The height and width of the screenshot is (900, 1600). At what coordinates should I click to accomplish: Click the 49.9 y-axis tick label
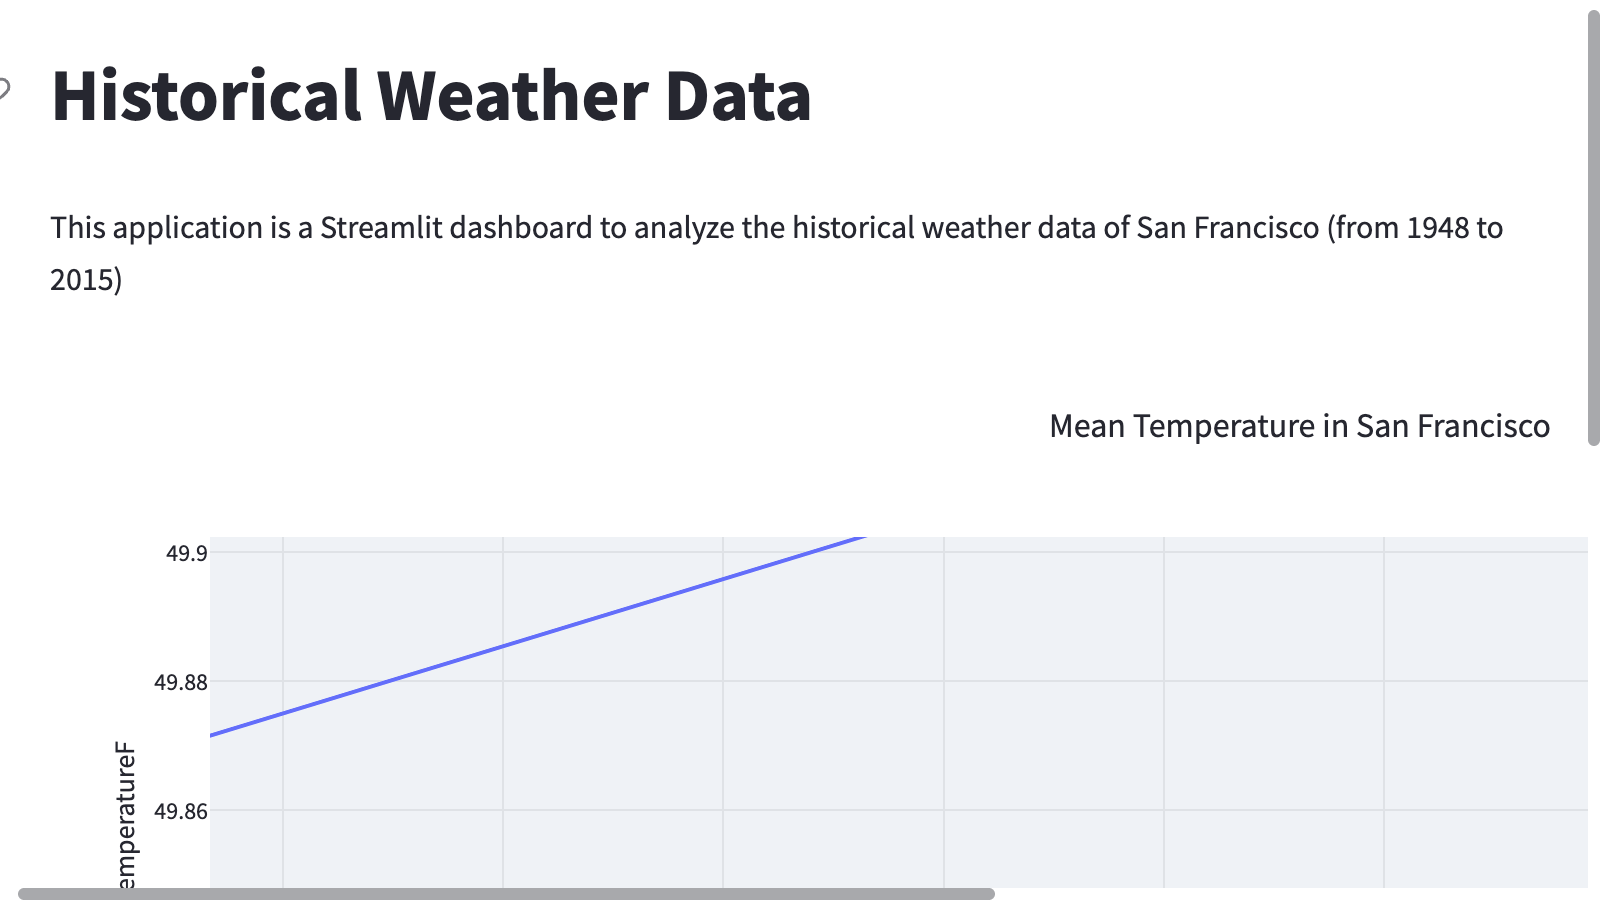click(x=187, y=553)
